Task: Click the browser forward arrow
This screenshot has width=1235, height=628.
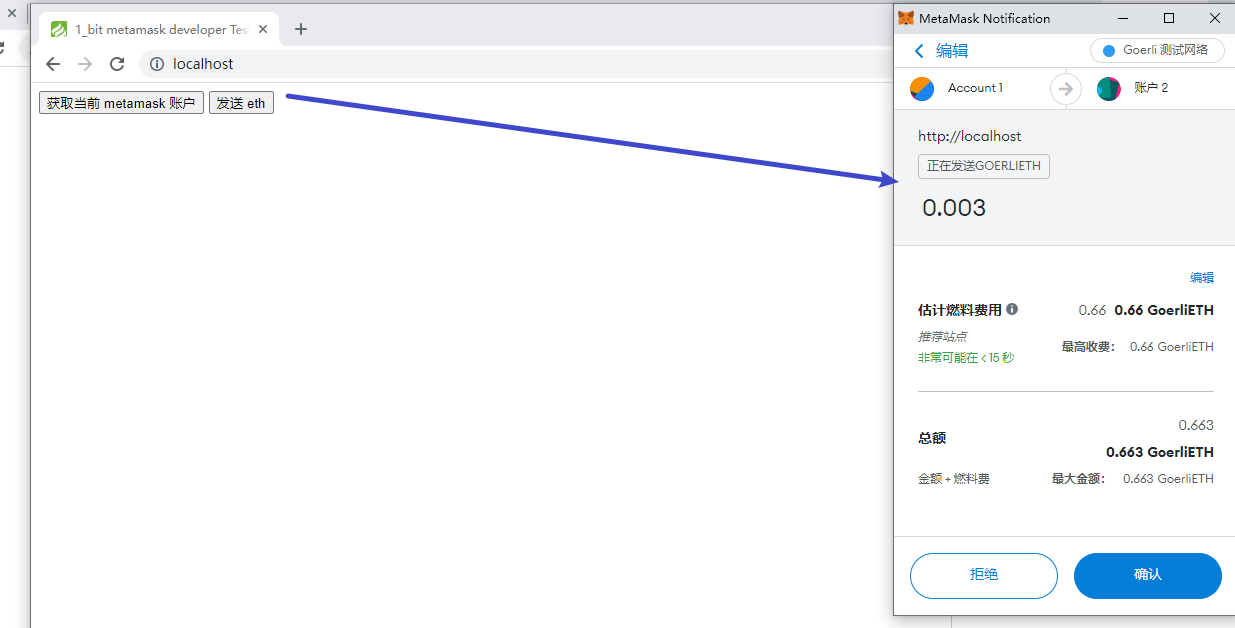Action: click(x=85, y=64)
